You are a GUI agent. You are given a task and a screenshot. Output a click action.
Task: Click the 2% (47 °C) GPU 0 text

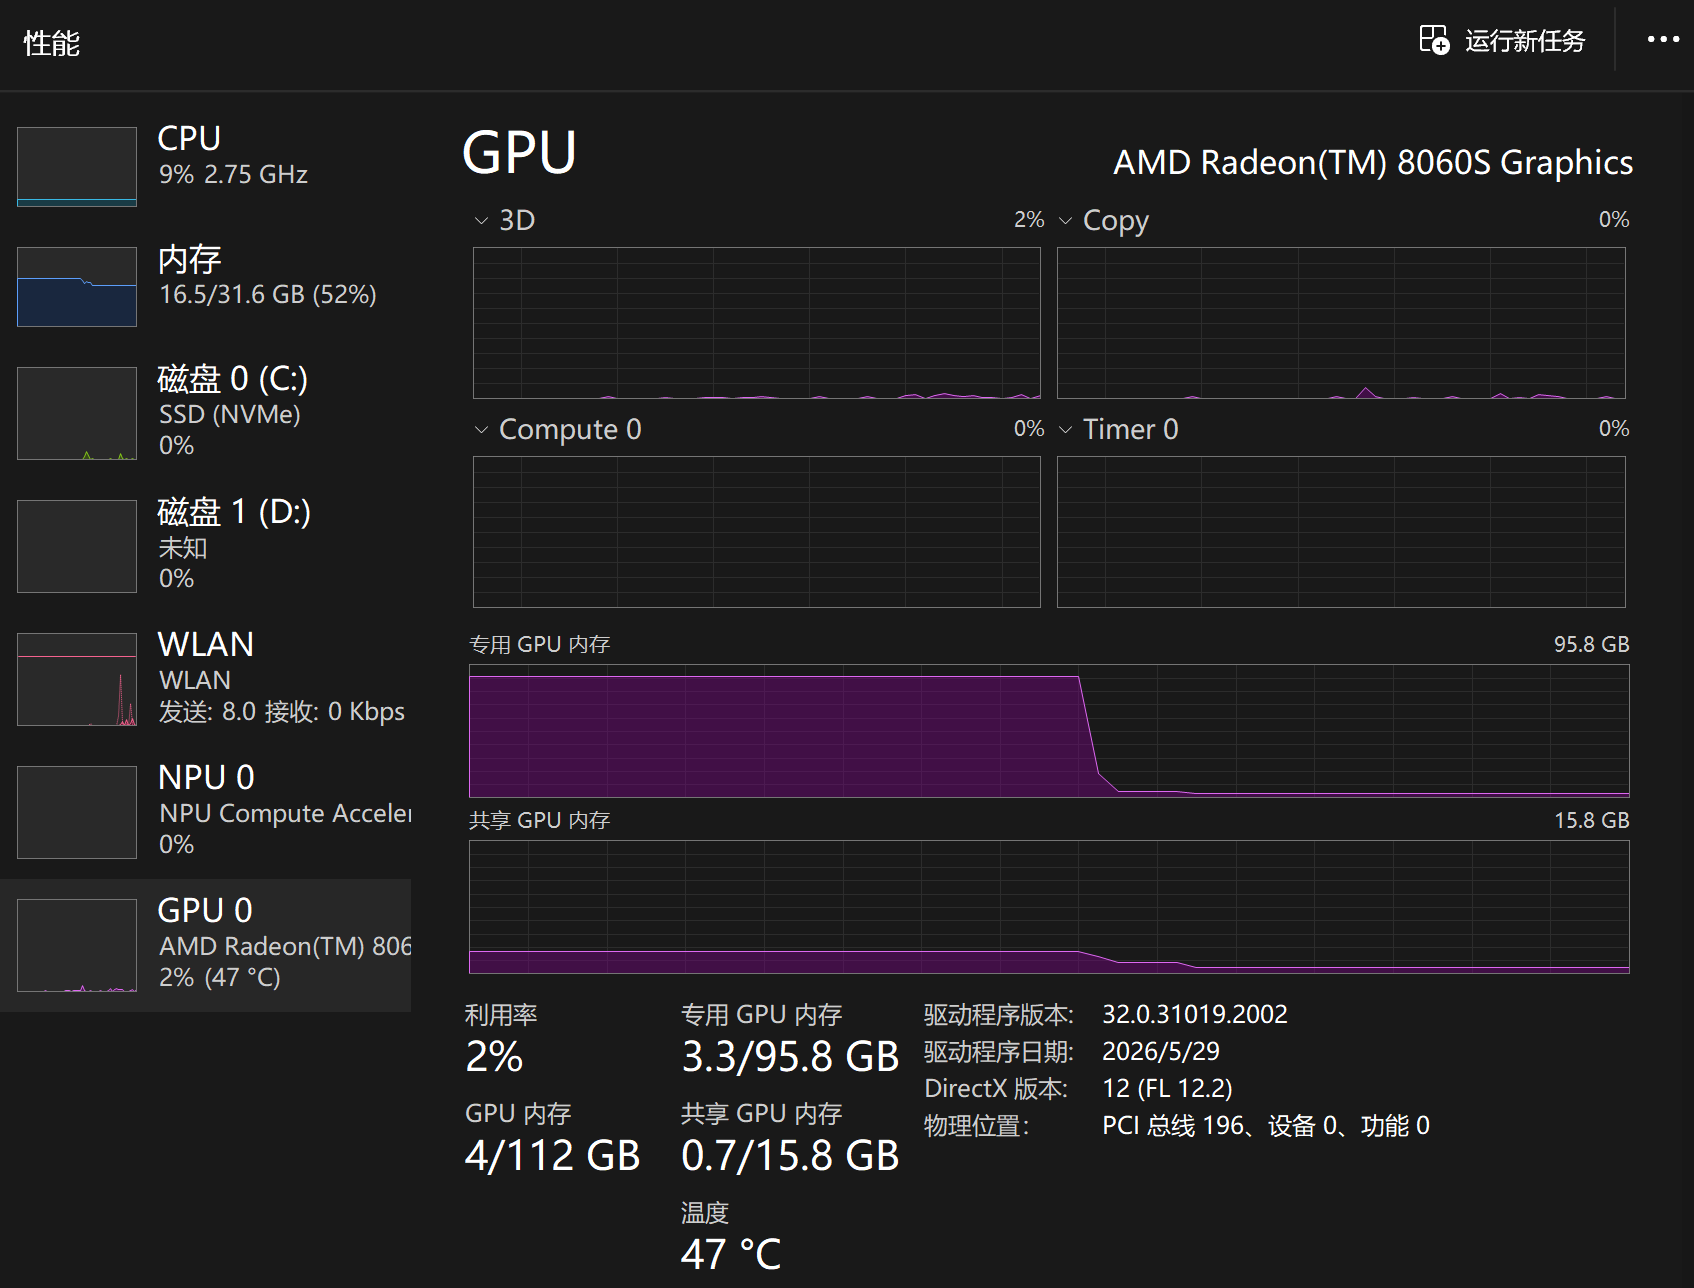coord(220,977)
